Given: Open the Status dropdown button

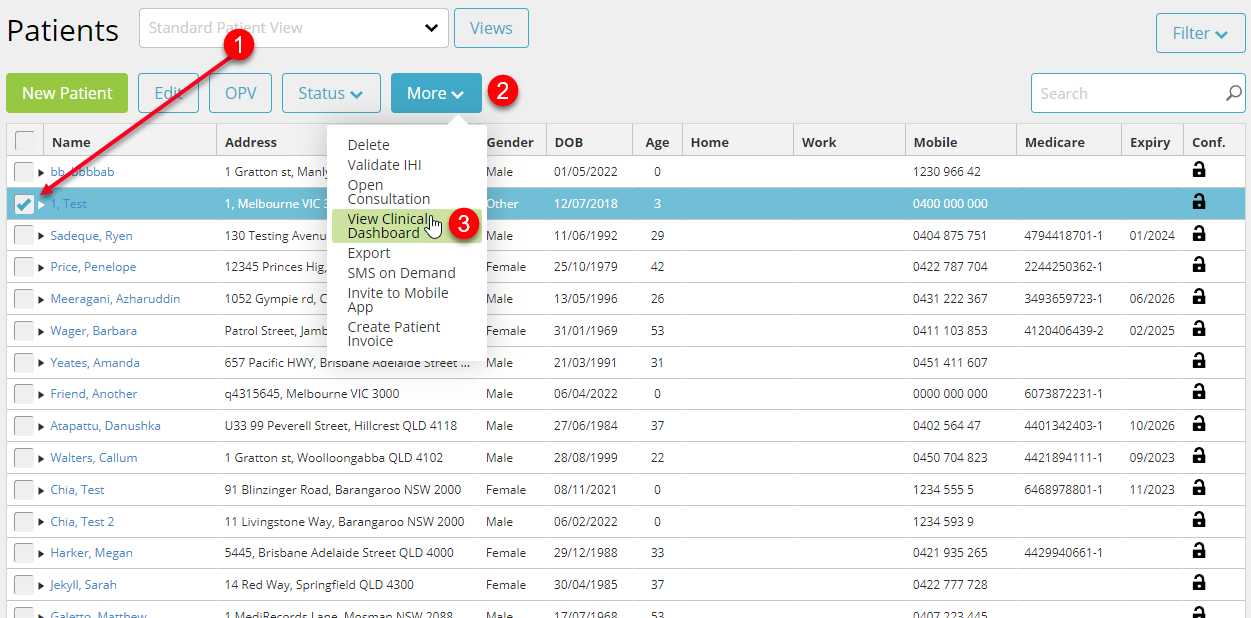Looking at the screenshot, I should [x=331, y=93].
